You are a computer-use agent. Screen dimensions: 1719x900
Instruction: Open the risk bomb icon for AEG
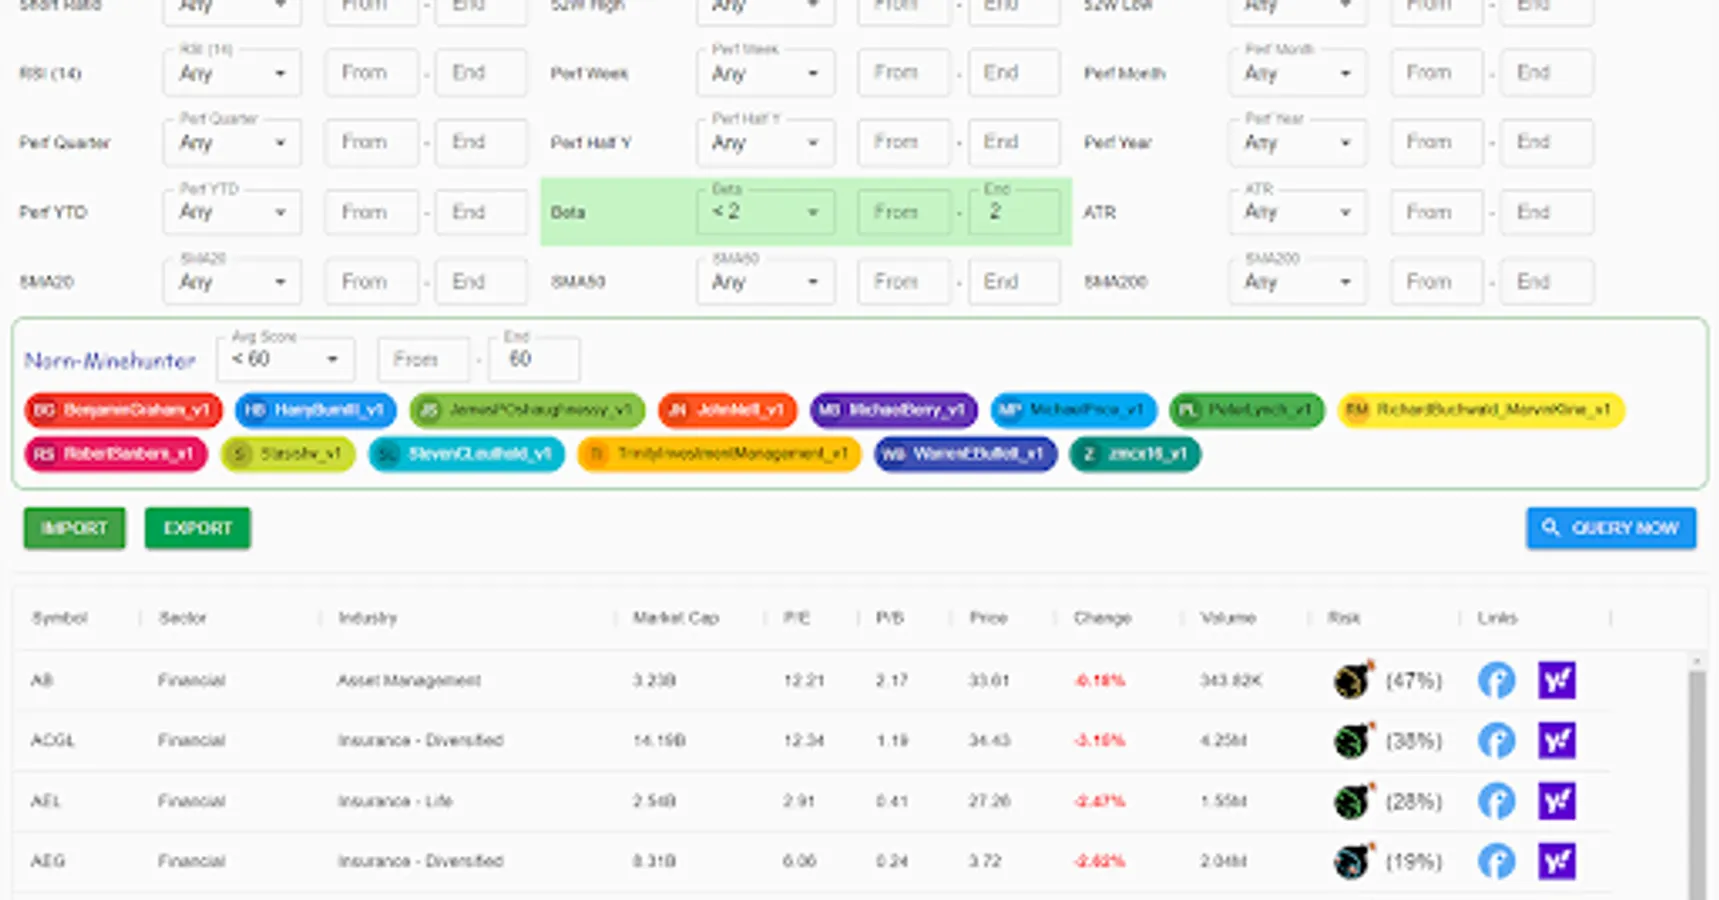[1353, 861]
